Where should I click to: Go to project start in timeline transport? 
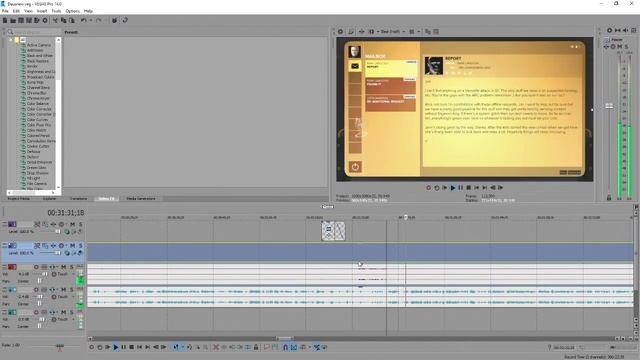tap(140, 347)
